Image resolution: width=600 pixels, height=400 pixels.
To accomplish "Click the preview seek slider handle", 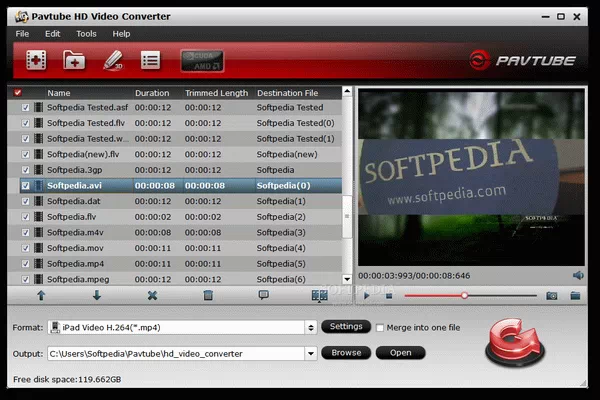I will pyautogui.click(x=465, y=296).
